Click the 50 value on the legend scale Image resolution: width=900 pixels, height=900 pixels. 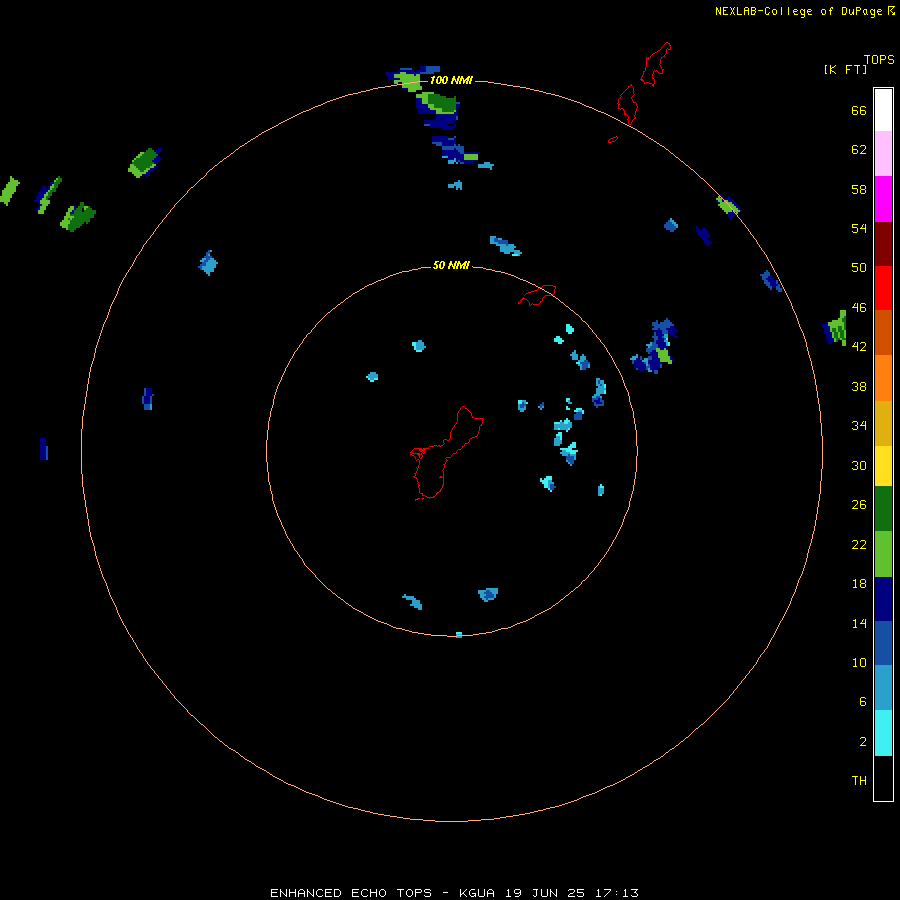click(x=859, y=267)
